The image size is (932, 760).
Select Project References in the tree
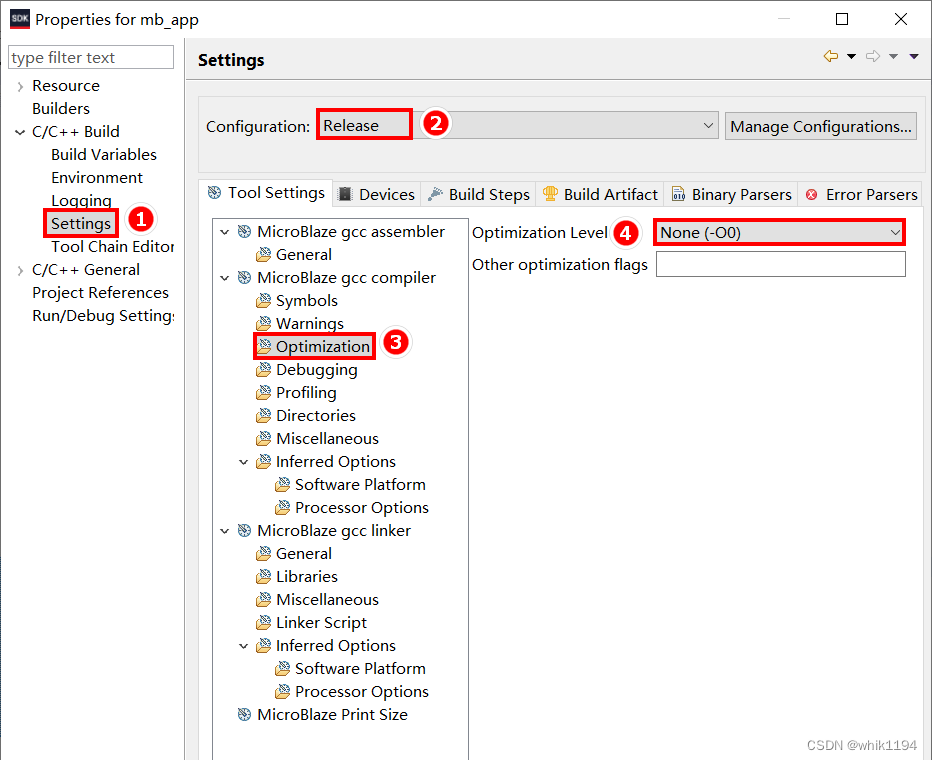click(100, 292)
